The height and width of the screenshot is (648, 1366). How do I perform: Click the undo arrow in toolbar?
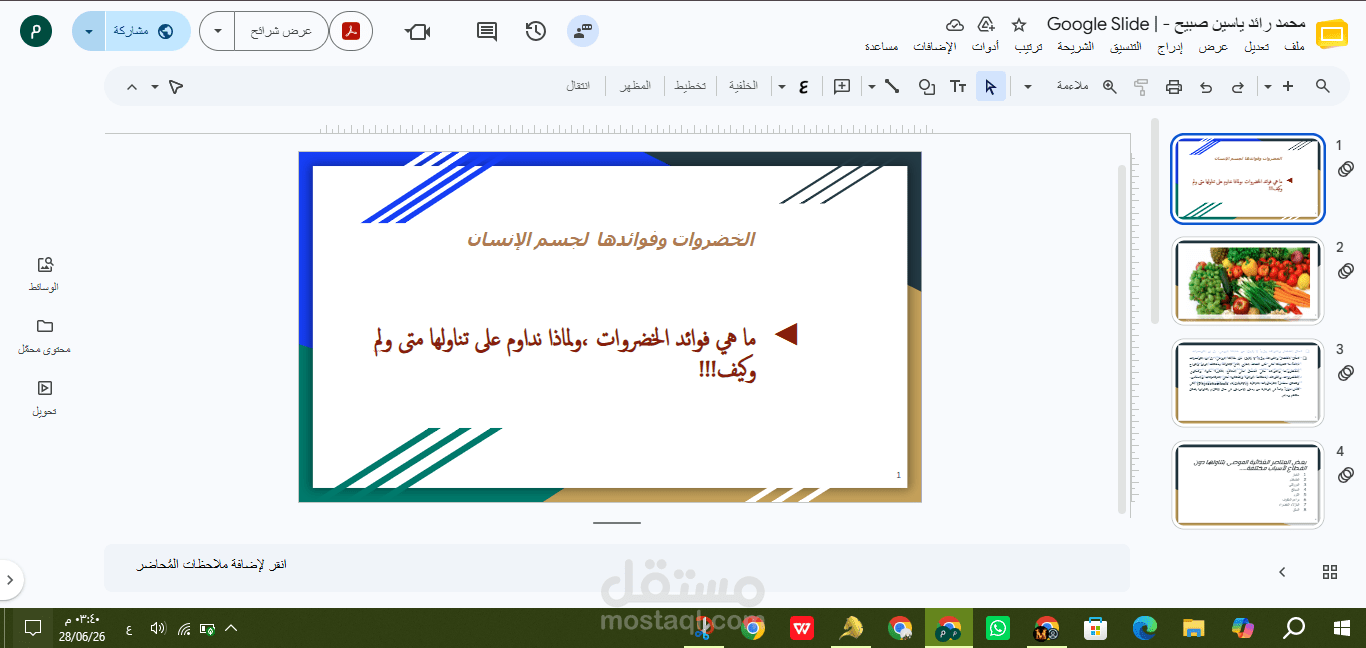pyautogui.click(x=1206, y=86)
